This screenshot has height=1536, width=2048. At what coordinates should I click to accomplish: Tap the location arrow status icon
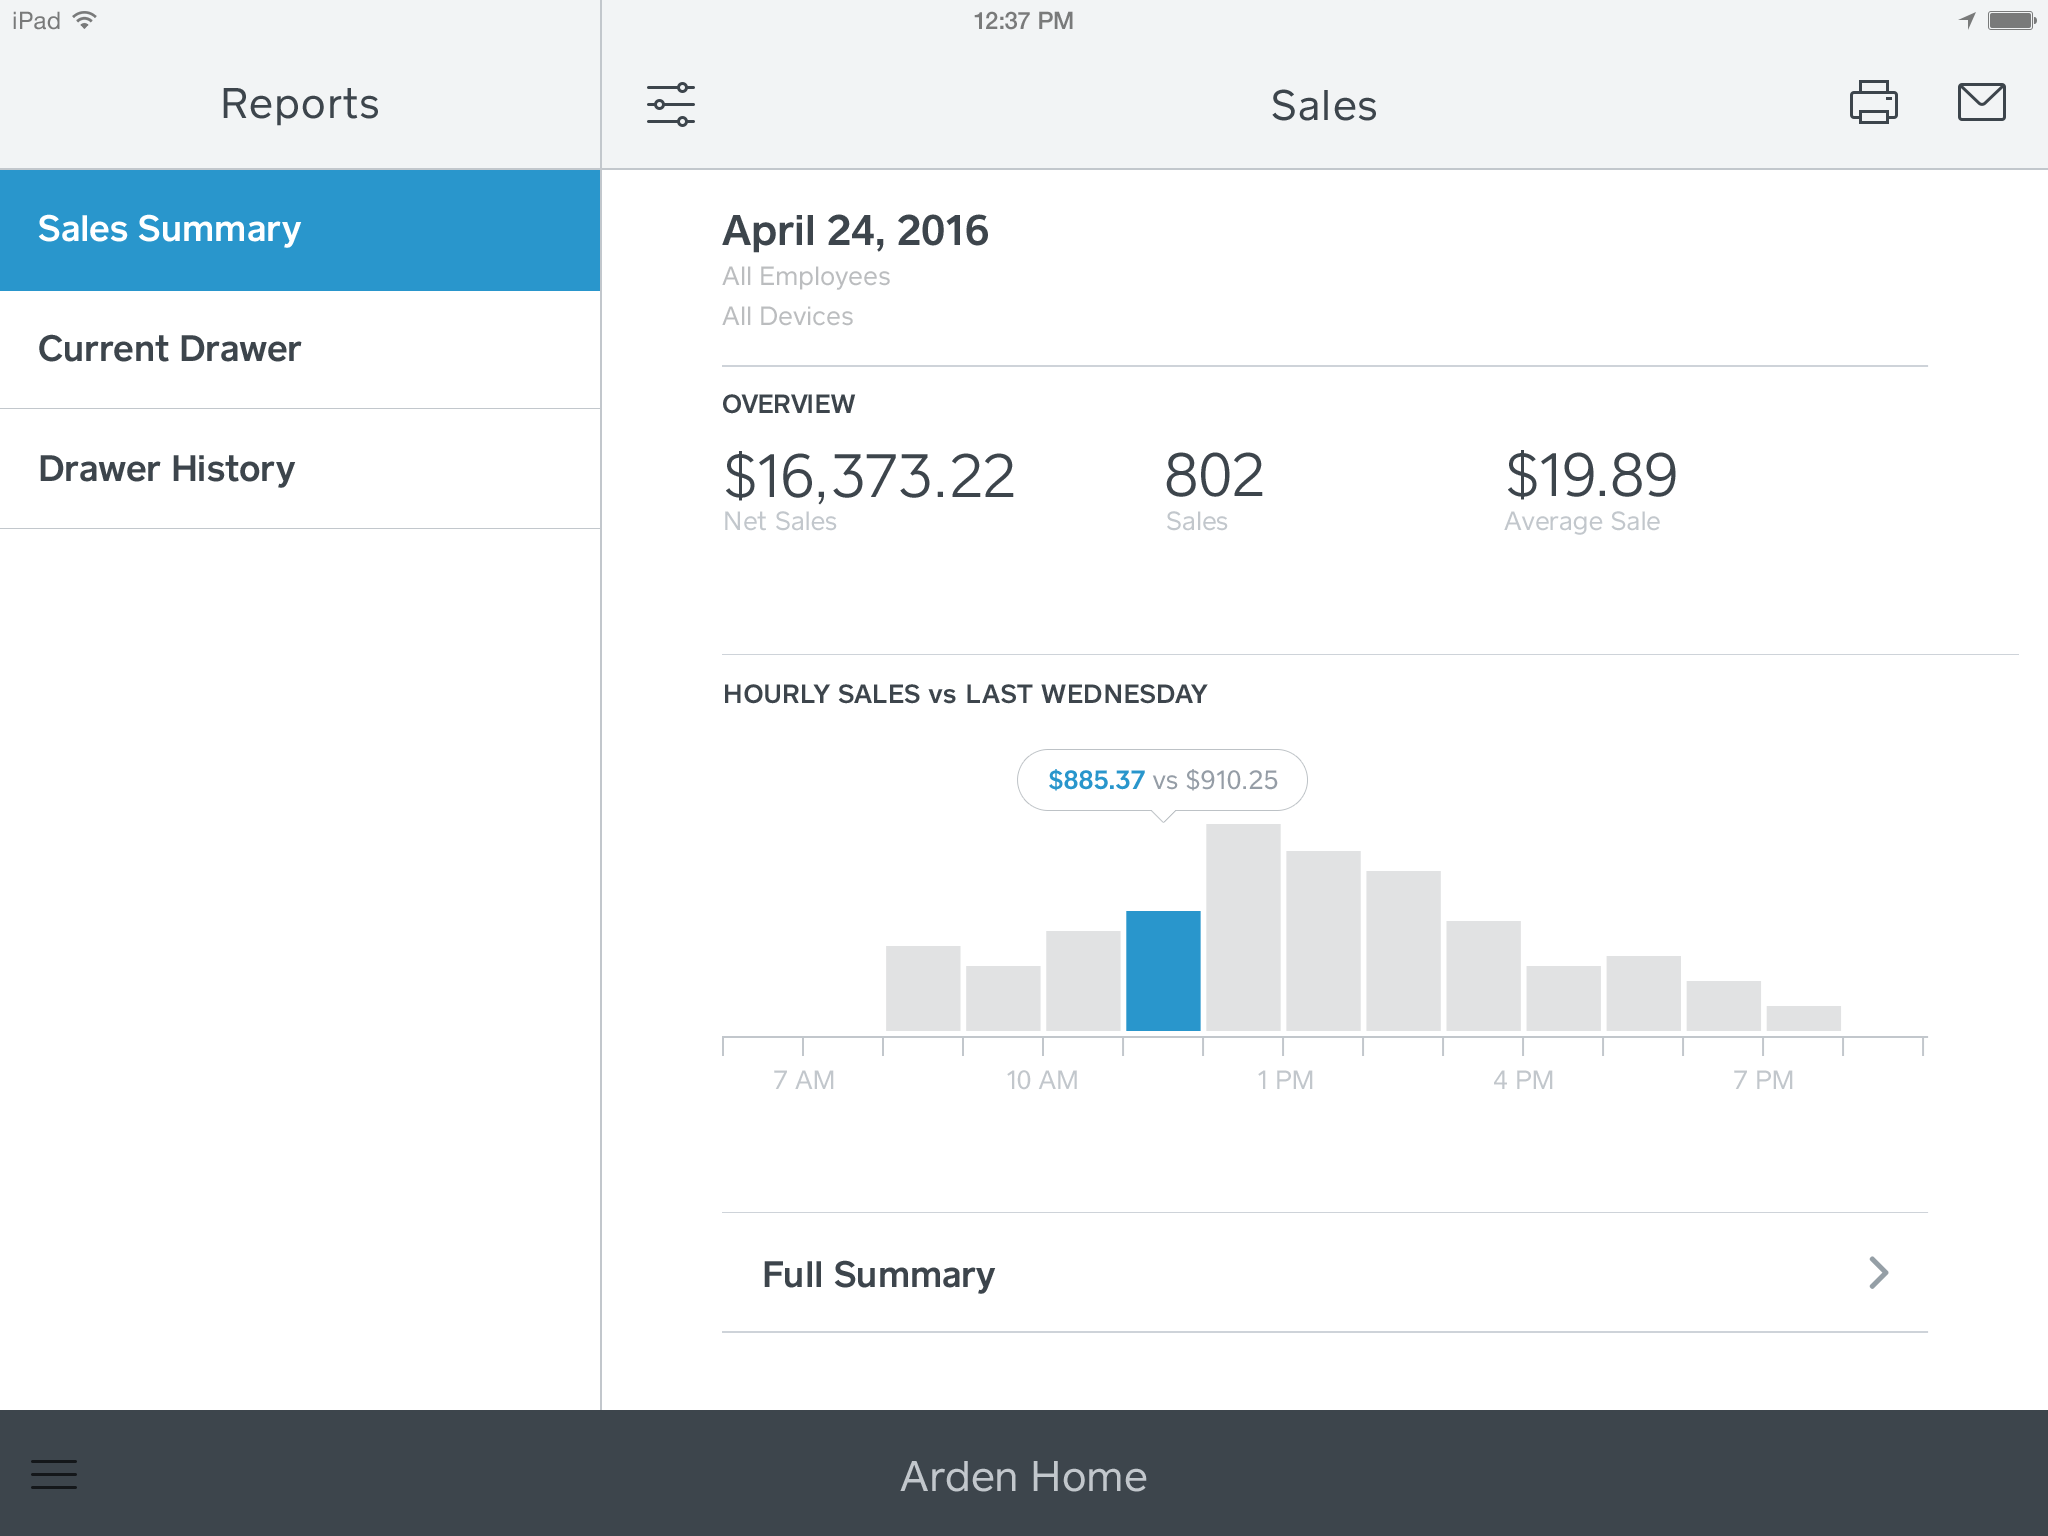point(1966,20)
